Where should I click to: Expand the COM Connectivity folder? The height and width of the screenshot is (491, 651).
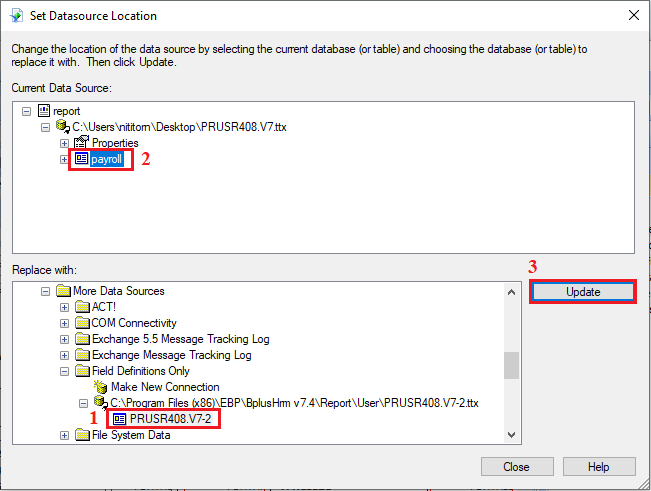click(64, 323)
